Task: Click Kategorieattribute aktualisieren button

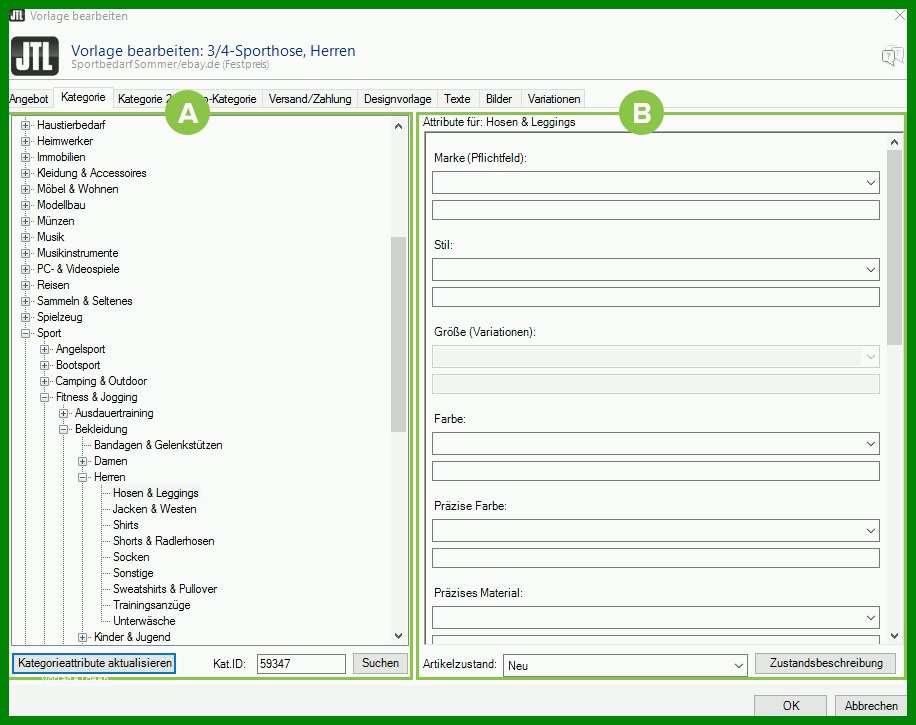Action: point(94,663)
